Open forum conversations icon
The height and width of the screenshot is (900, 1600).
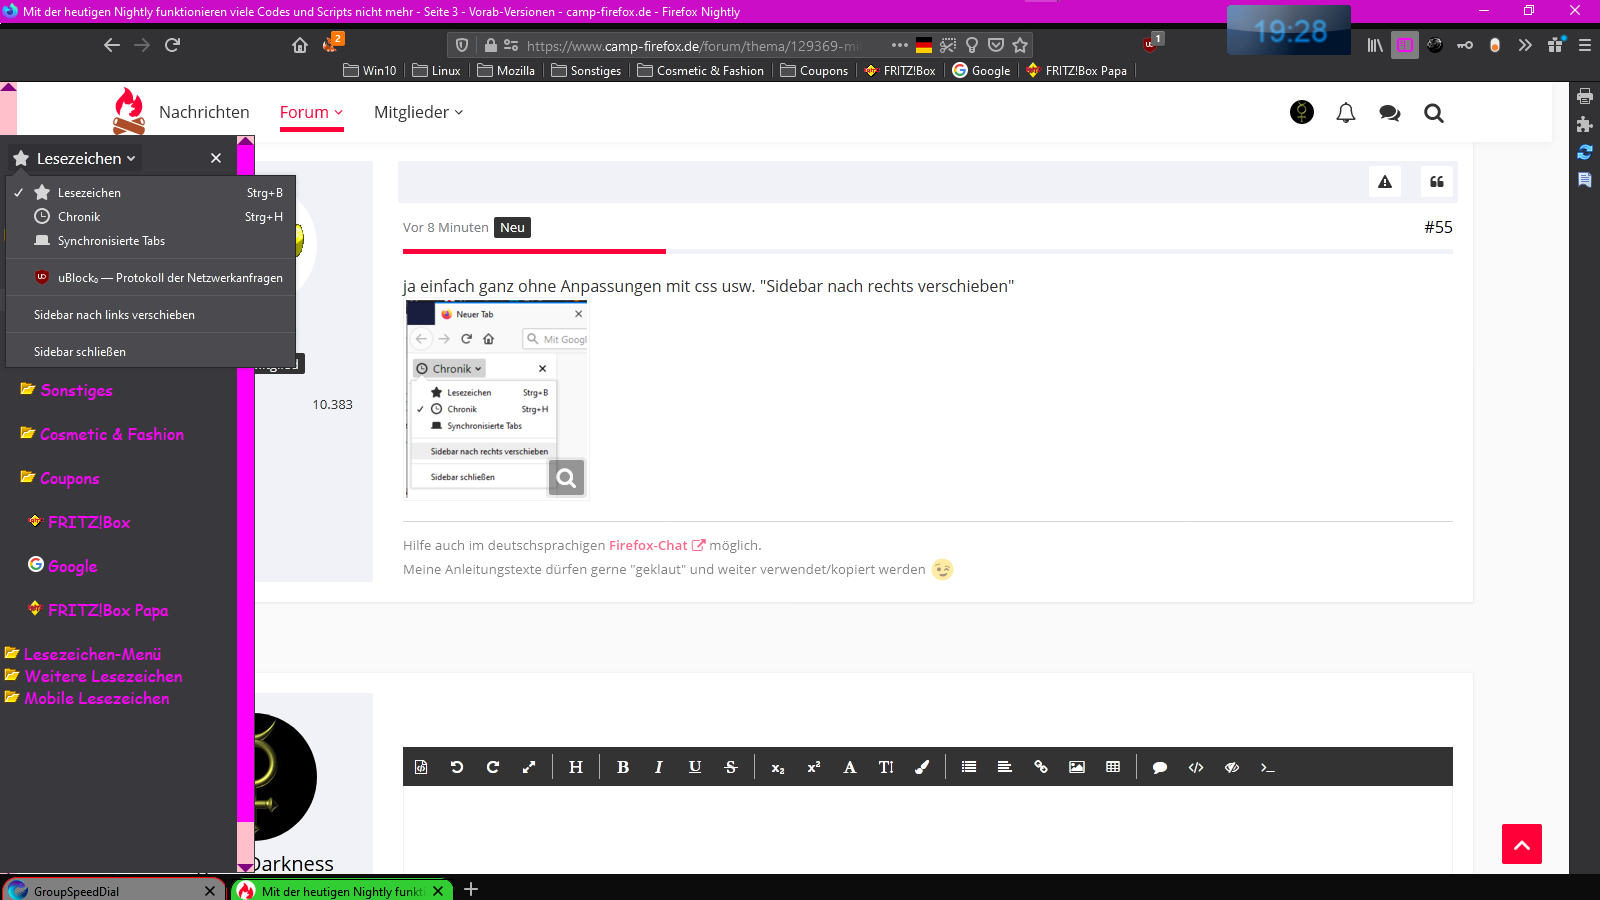click(x=1390, y=113)
